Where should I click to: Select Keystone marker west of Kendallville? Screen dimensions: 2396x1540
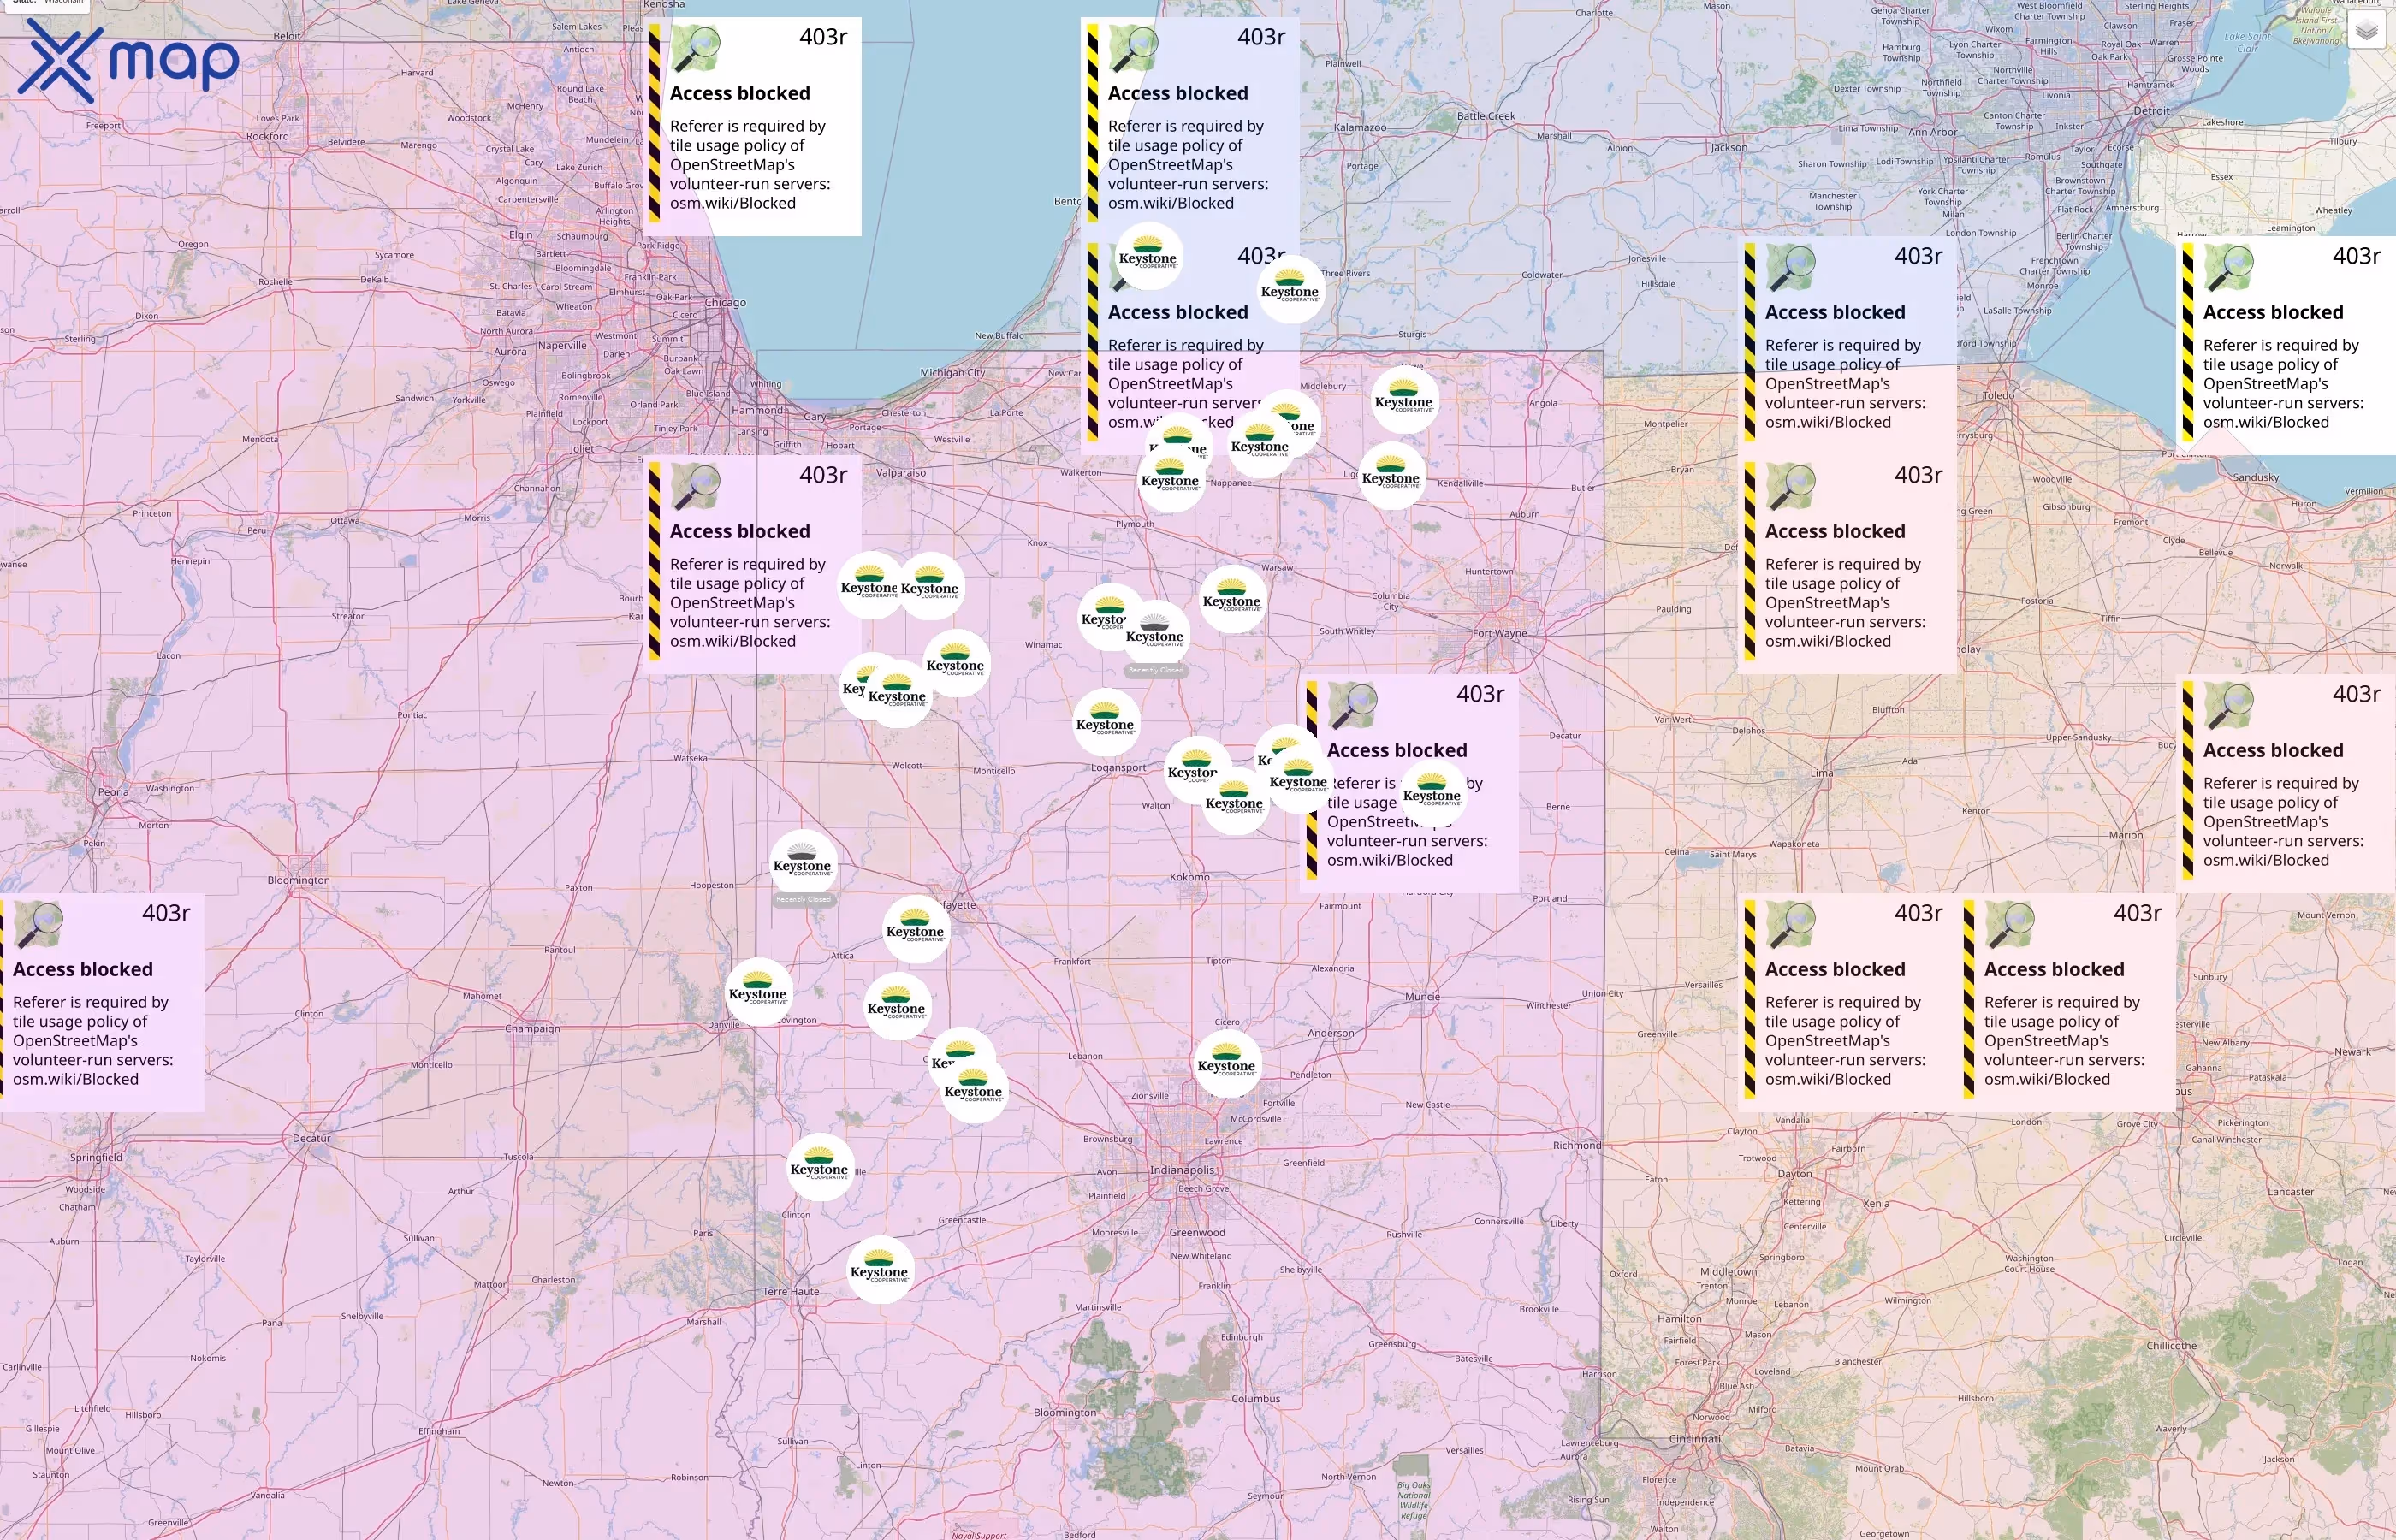(1391, 476)
